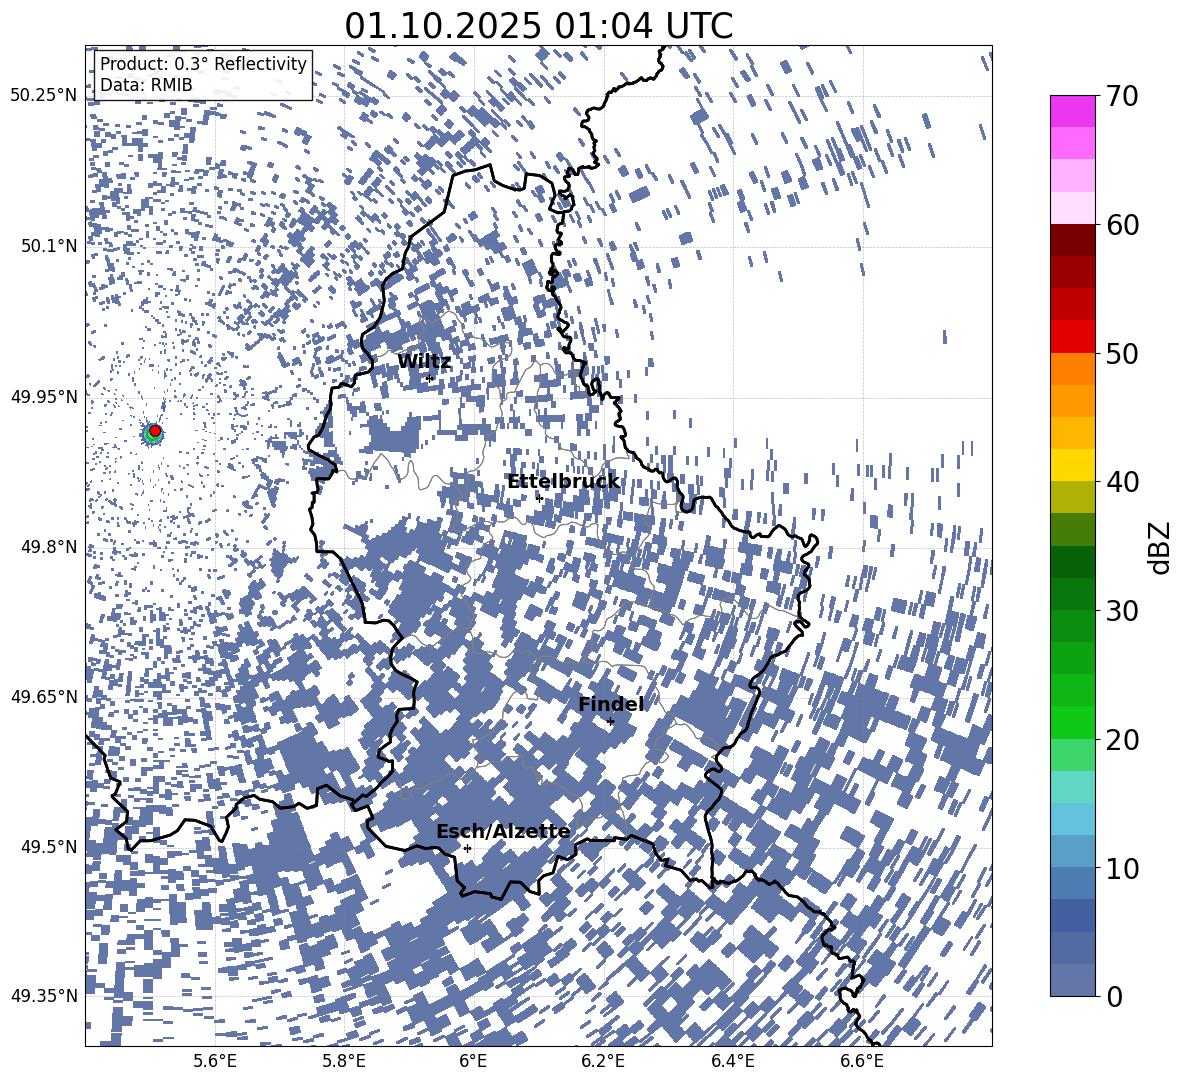Click the Wiltz location cross marker
Viewport: 1184px width, 1081px height.
pyautogui.click(x=430, y=378)
